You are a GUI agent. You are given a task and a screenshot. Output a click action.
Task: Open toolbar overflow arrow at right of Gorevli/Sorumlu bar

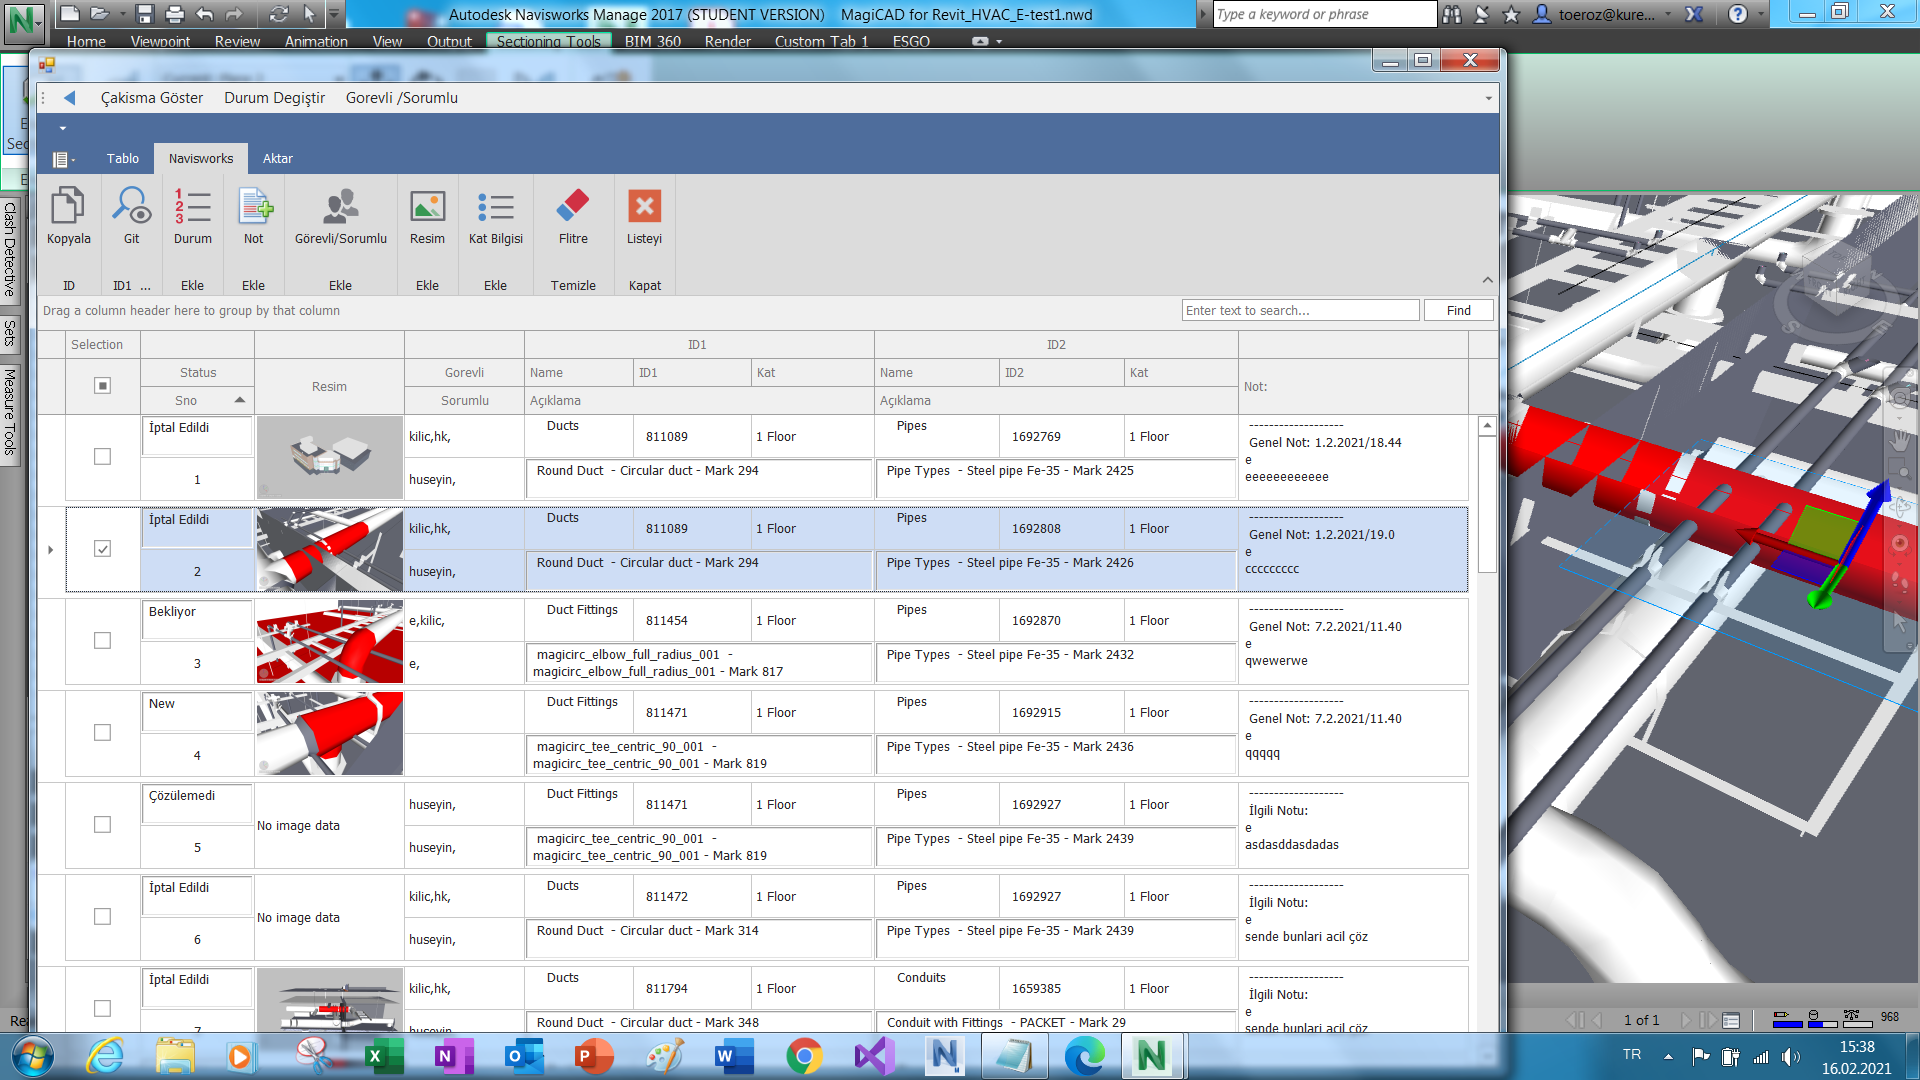[1488, 98]
